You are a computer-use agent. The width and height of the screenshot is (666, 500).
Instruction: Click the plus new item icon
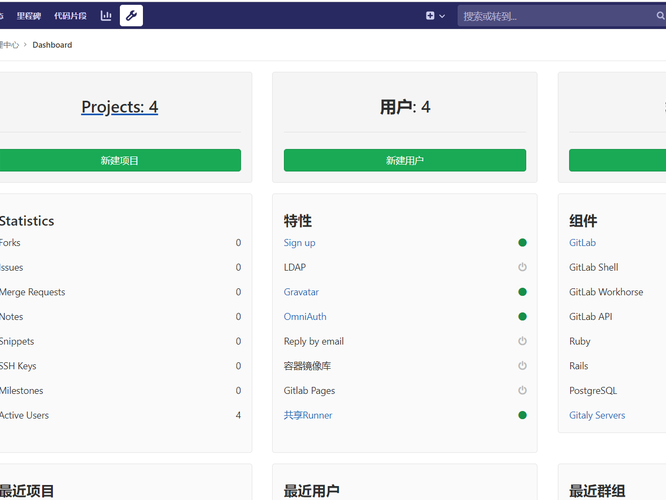[430, 16]
